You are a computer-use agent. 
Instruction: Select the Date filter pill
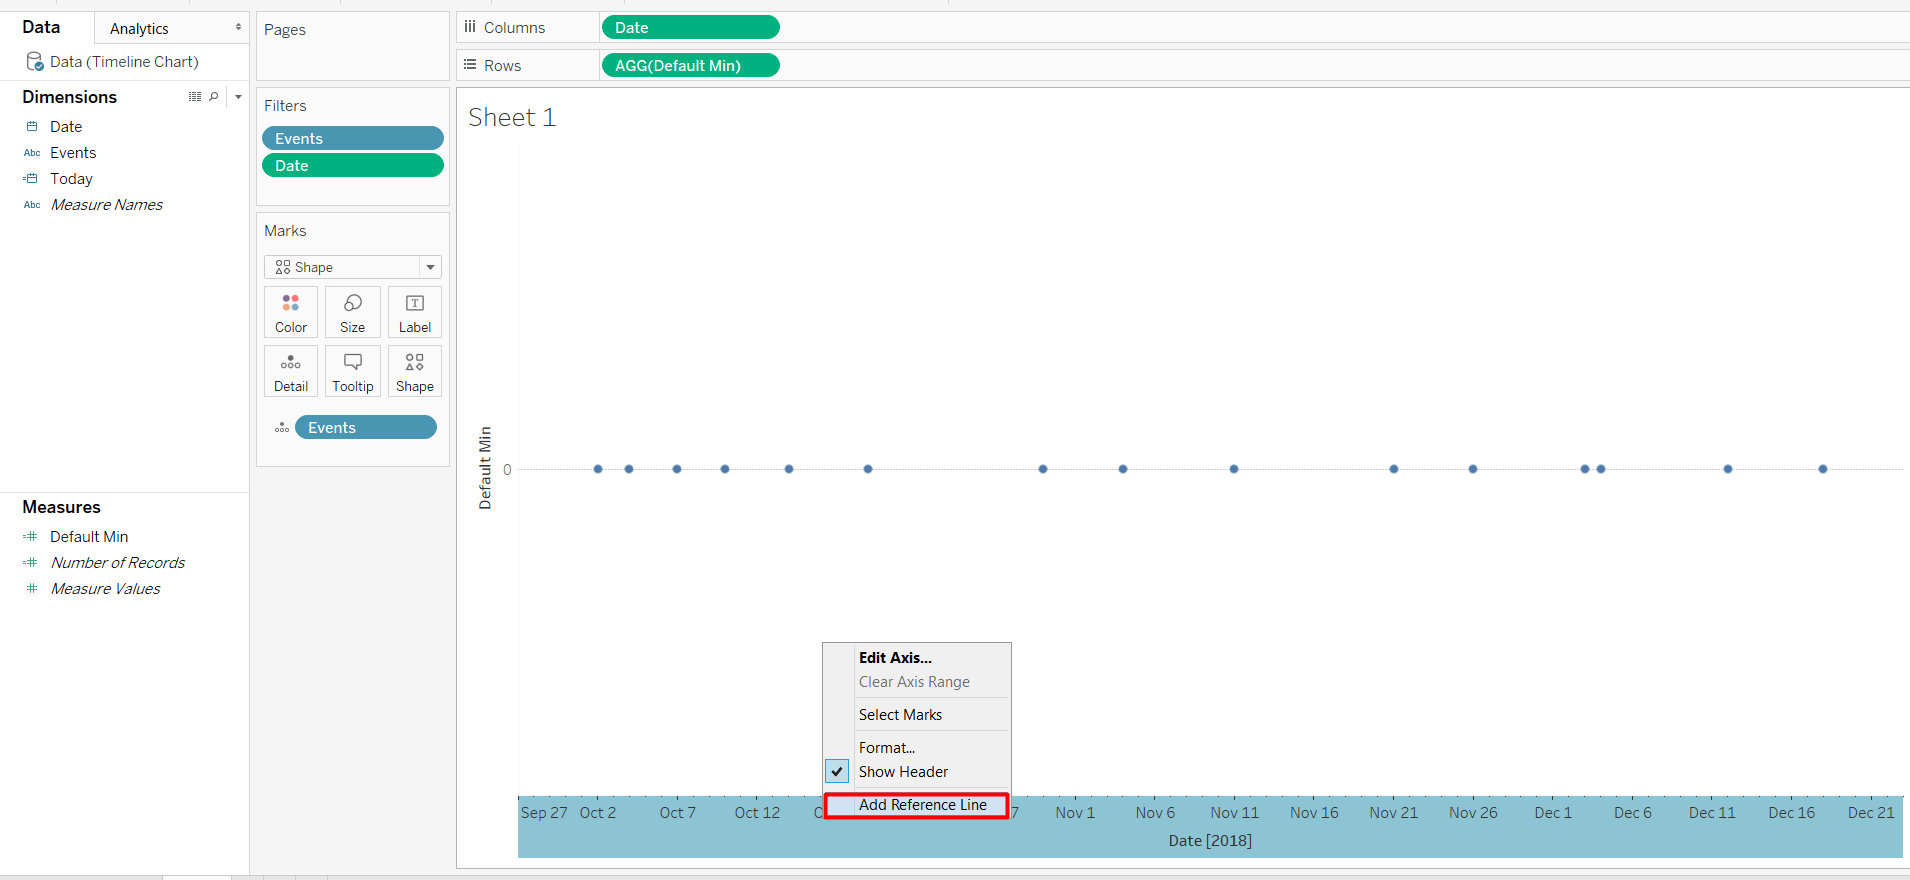point(353,166)
